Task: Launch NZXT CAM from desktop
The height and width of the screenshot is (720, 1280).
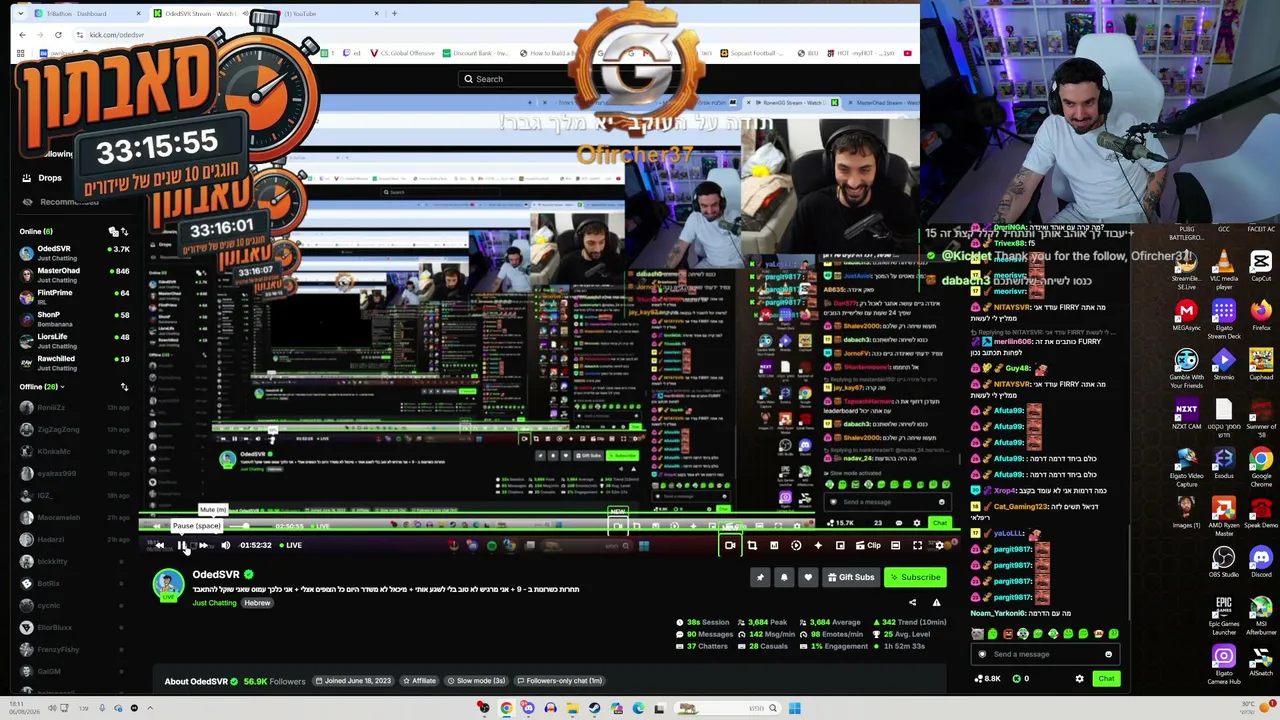Action: [x=1186, y=414]
